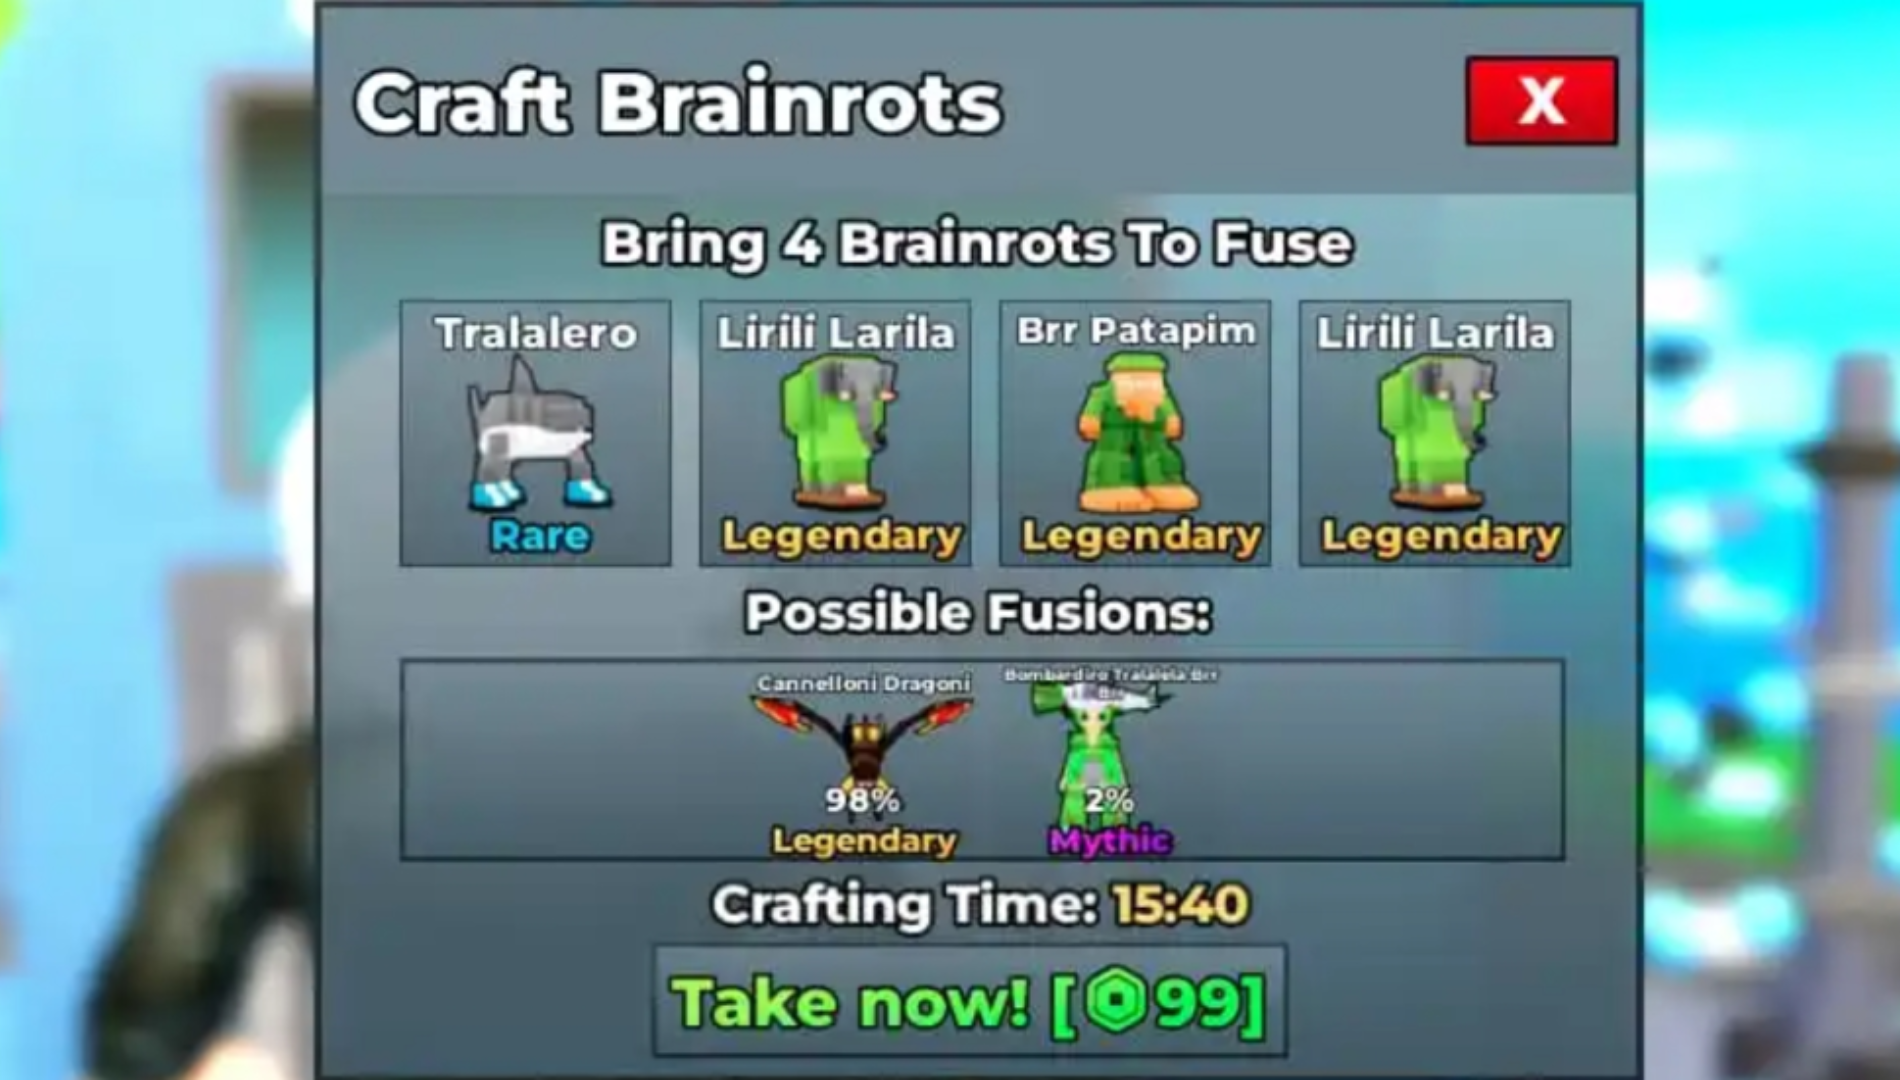Click the Craft Brainrots title text
This screenshot has height=1080, width=1900.
coord(678,102)
